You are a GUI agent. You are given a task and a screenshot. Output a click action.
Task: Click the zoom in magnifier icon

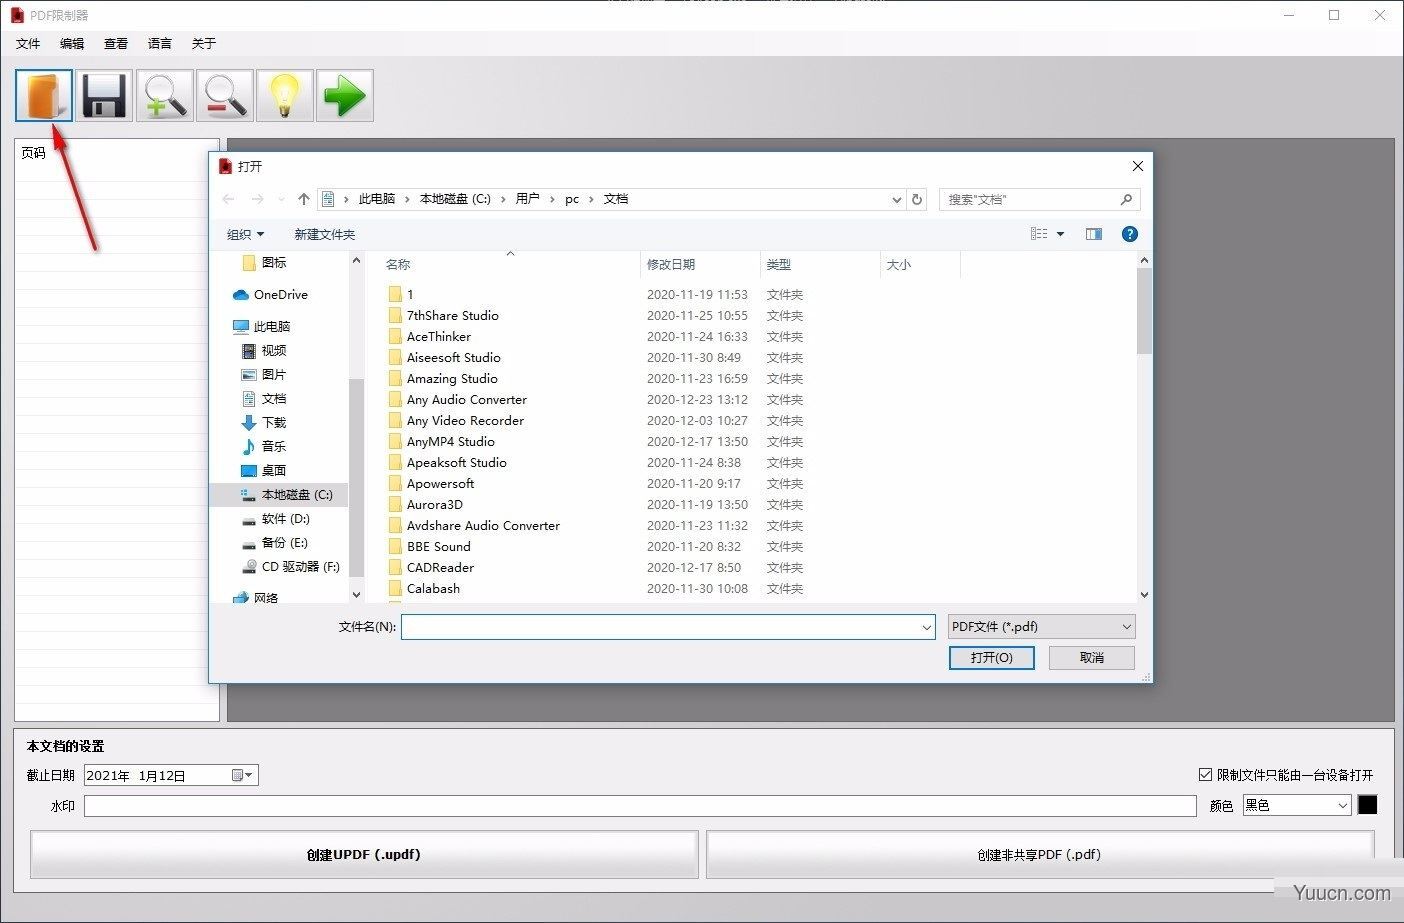click(164, 95)
